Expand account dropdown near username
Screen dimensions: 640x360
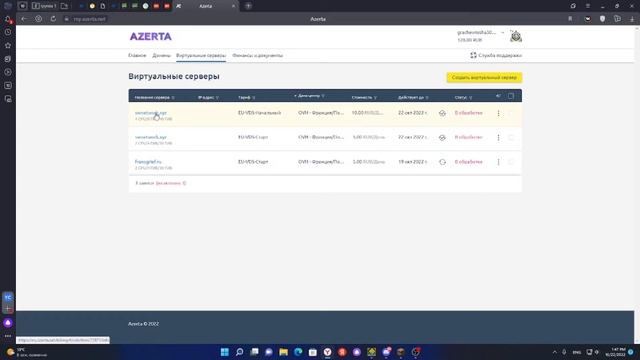503,32
